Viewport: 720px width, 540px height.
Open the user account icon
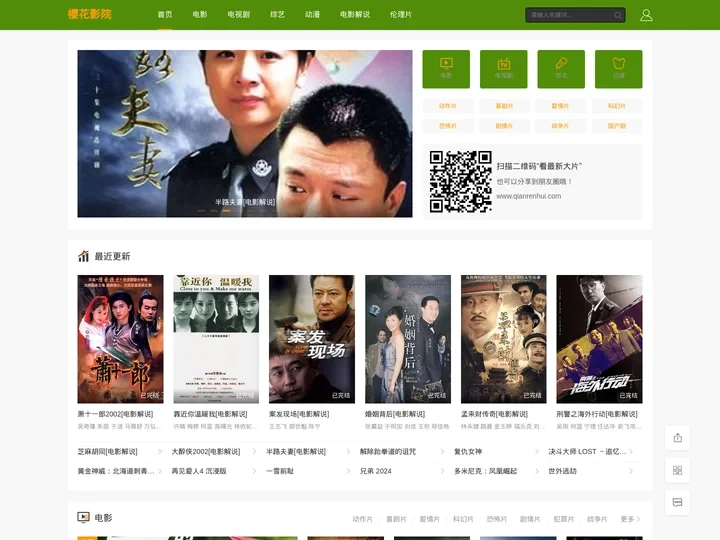click(646, 15)
